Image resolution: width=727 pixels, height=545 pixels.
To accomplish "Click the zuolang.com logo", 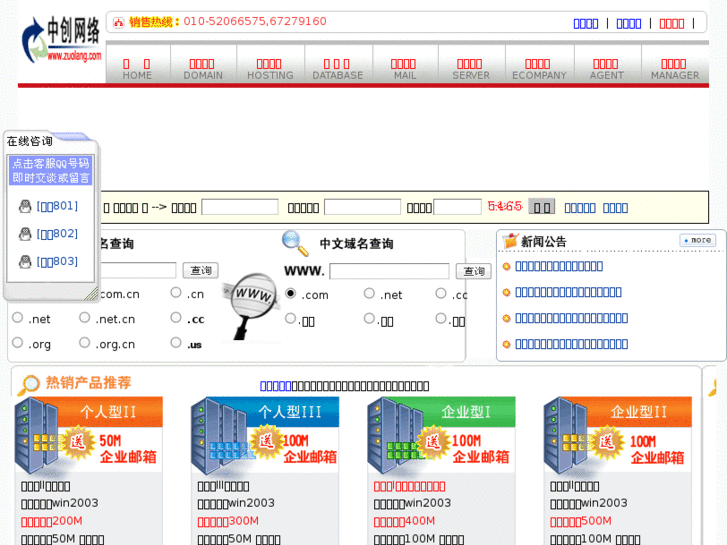I will [x=61, y=40].
